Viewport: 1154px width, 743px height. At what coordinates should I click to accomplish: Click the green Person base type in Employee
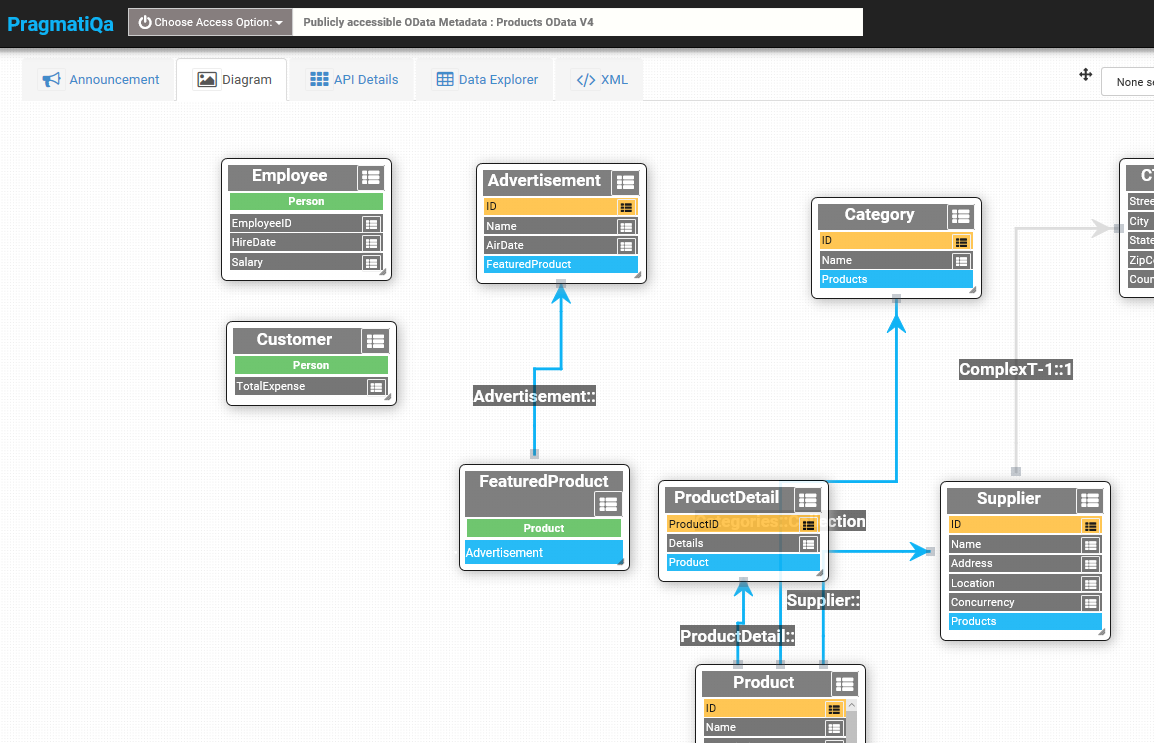click(306, 202)
